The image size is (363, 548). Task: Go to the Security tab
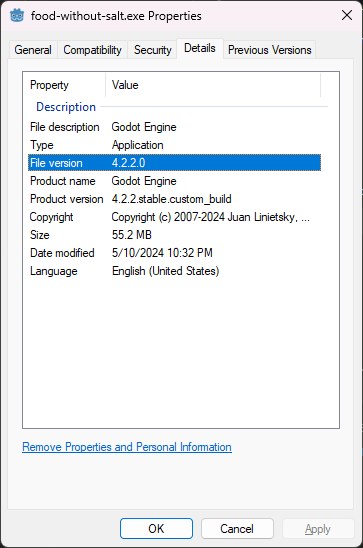coord(153,50)
